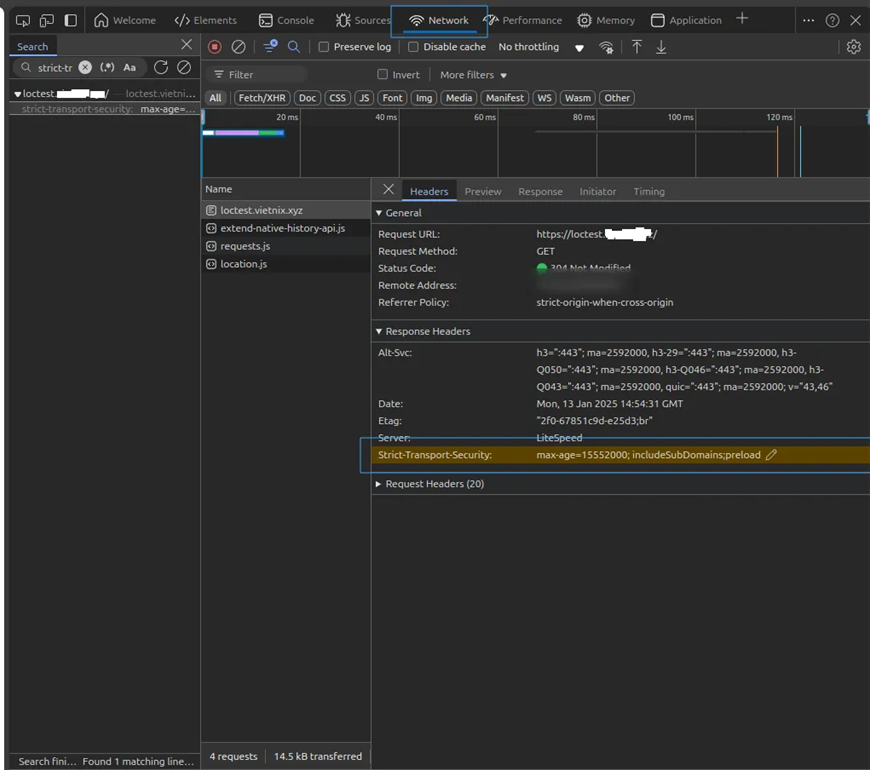Select the strict-transport-security search match

coord(105,109)
